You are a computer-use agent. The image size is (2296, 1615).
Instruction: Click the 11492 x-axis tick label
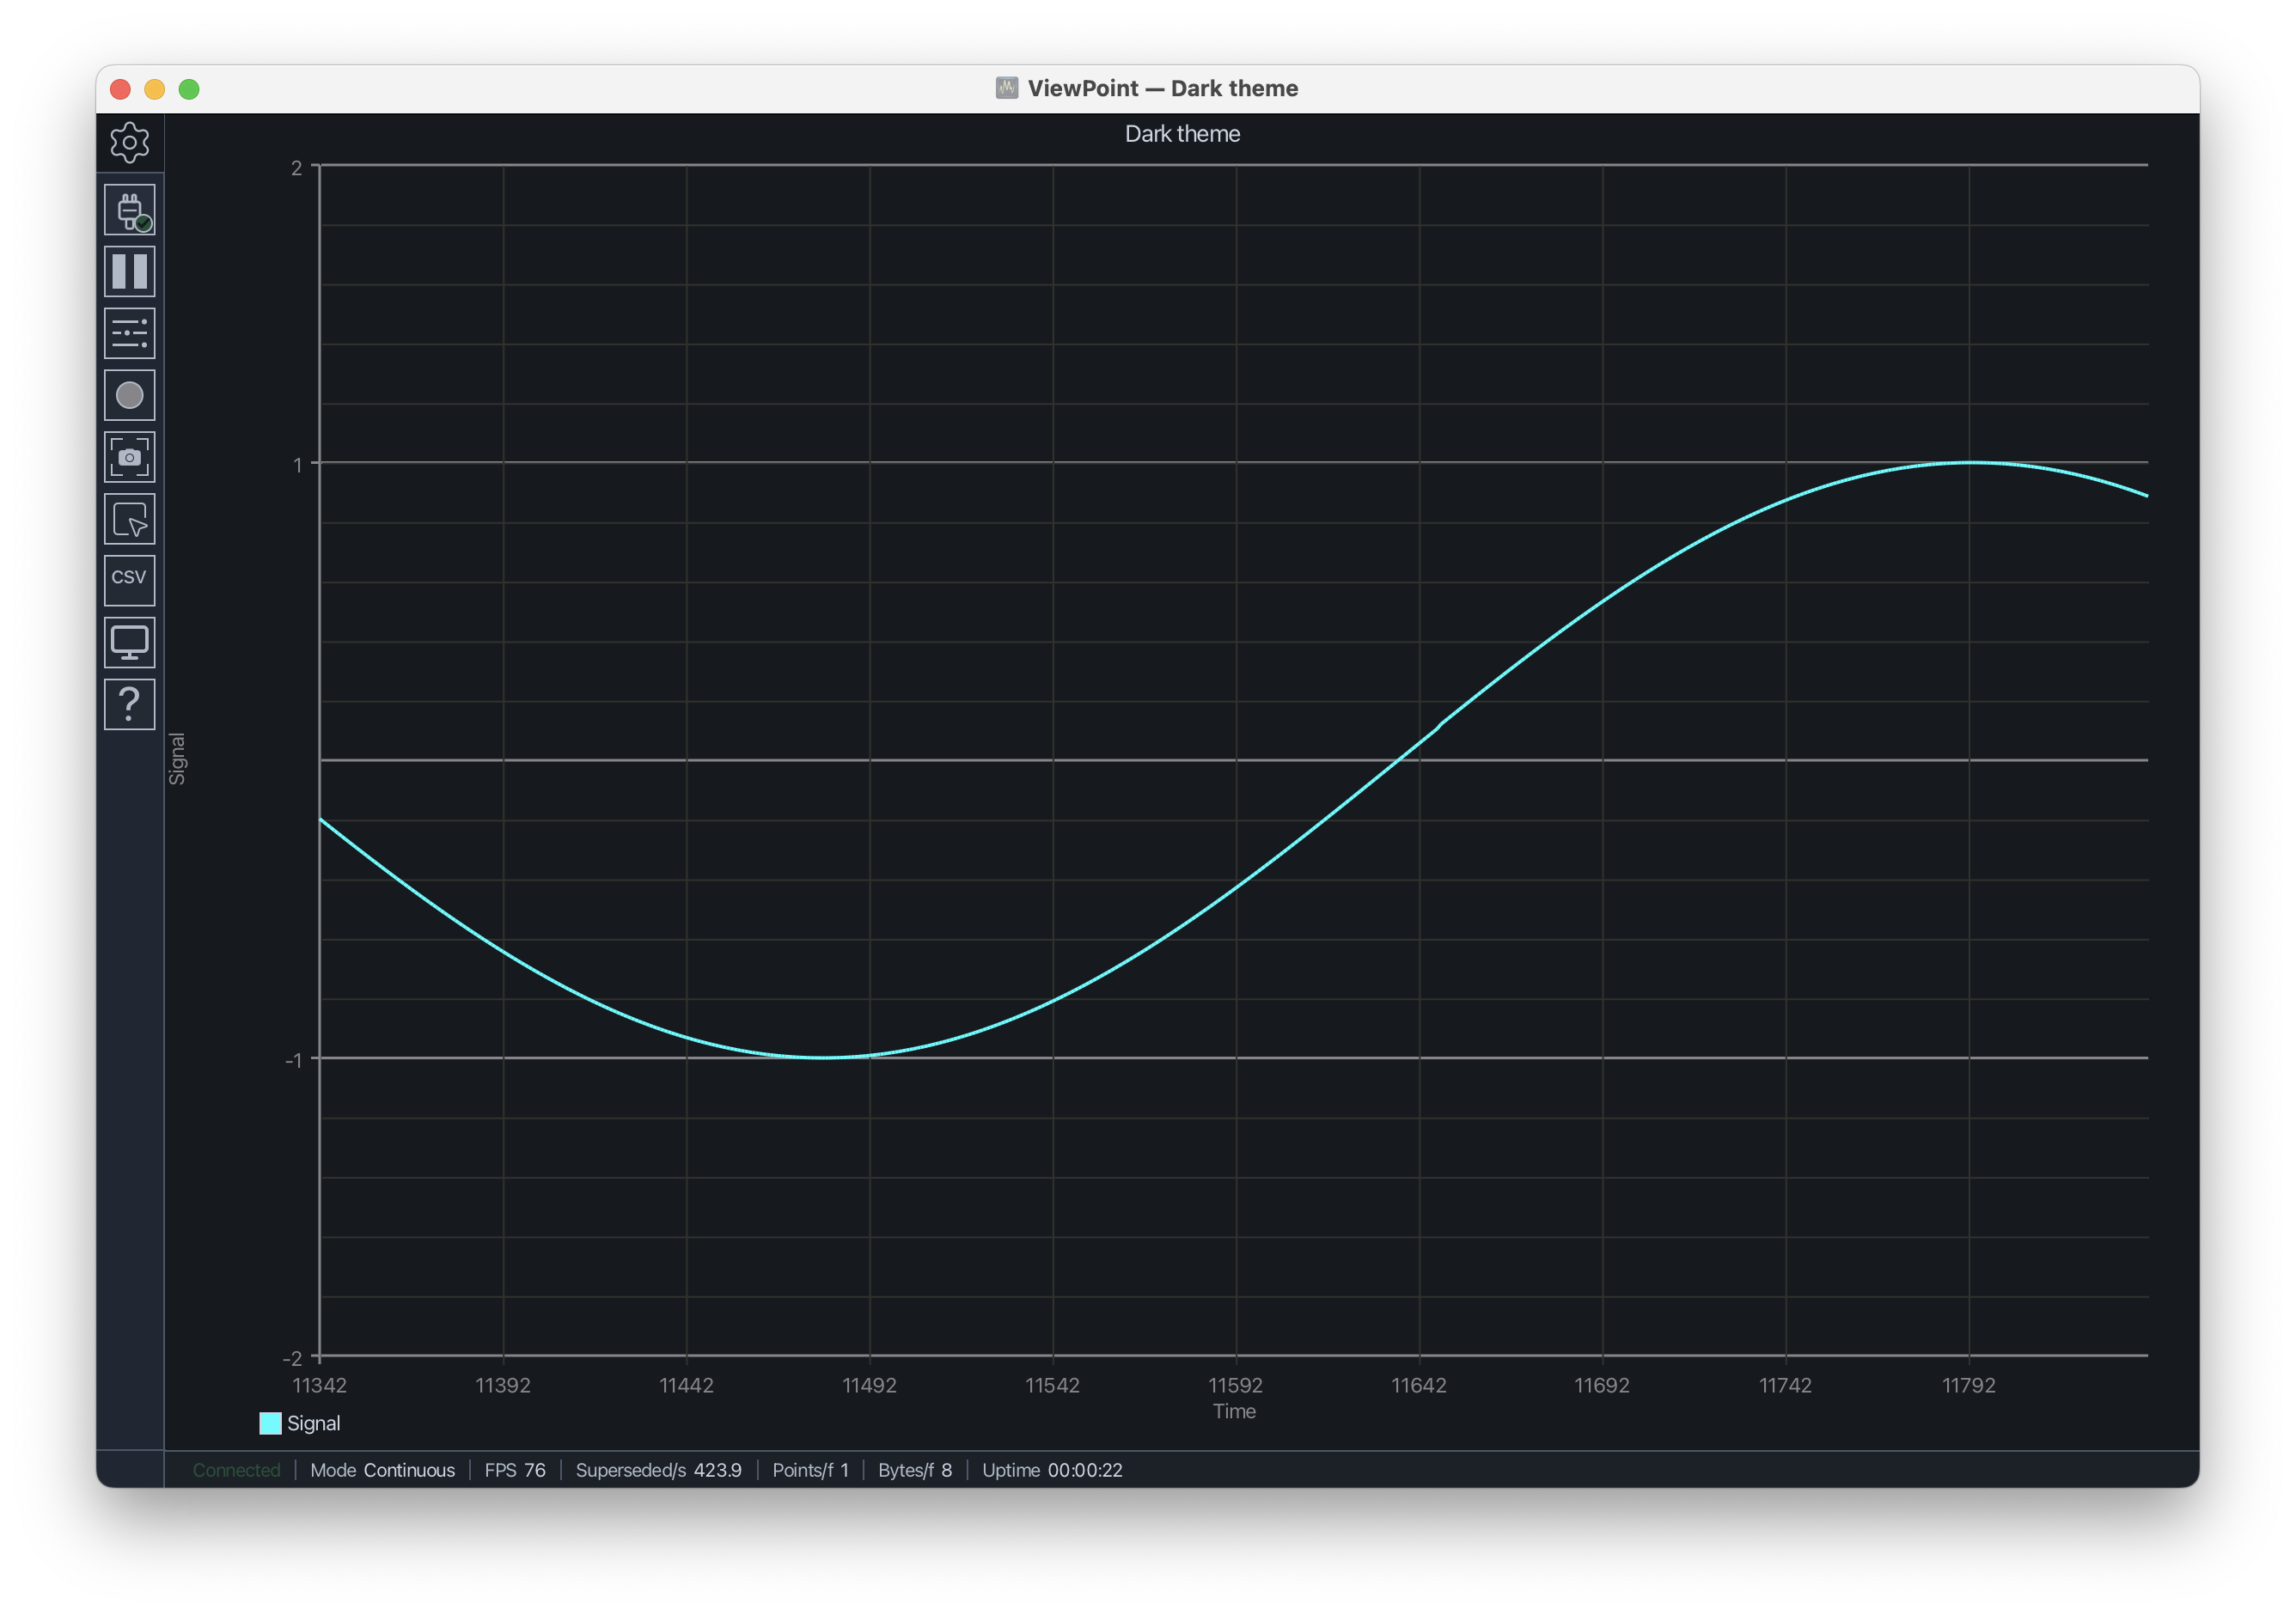point(870,1386)
